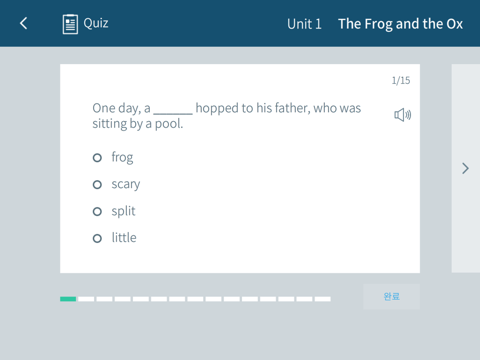Advance to next question with right chevron
Screen dimensions: 480x360
465,168
